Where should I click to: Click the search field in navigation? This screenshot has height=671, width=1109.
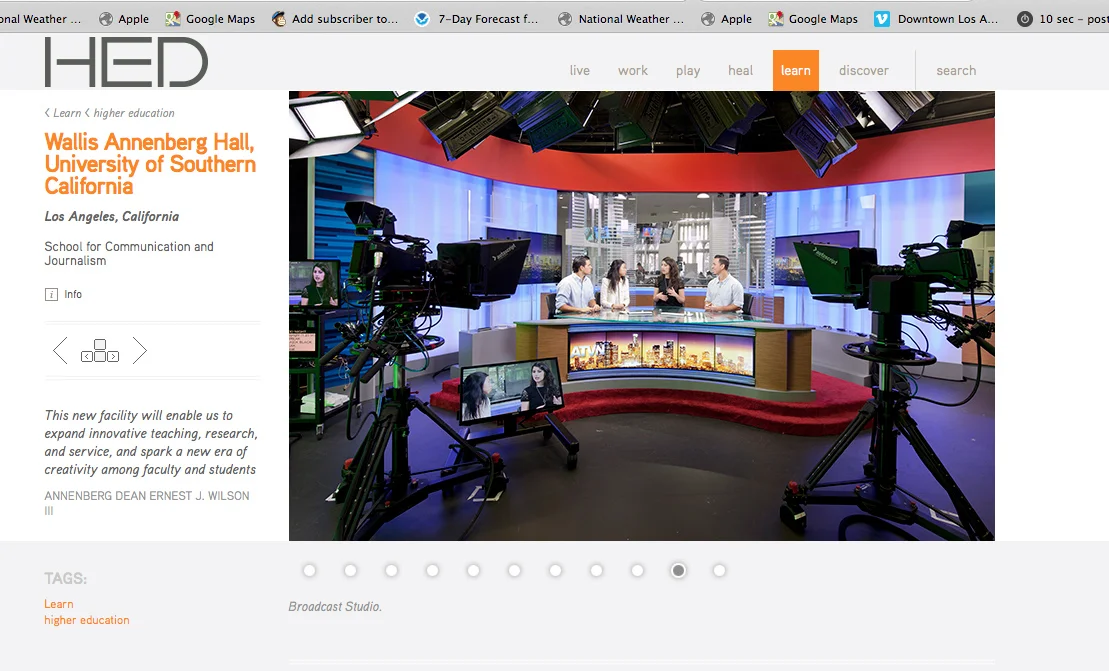click(956, 71)
